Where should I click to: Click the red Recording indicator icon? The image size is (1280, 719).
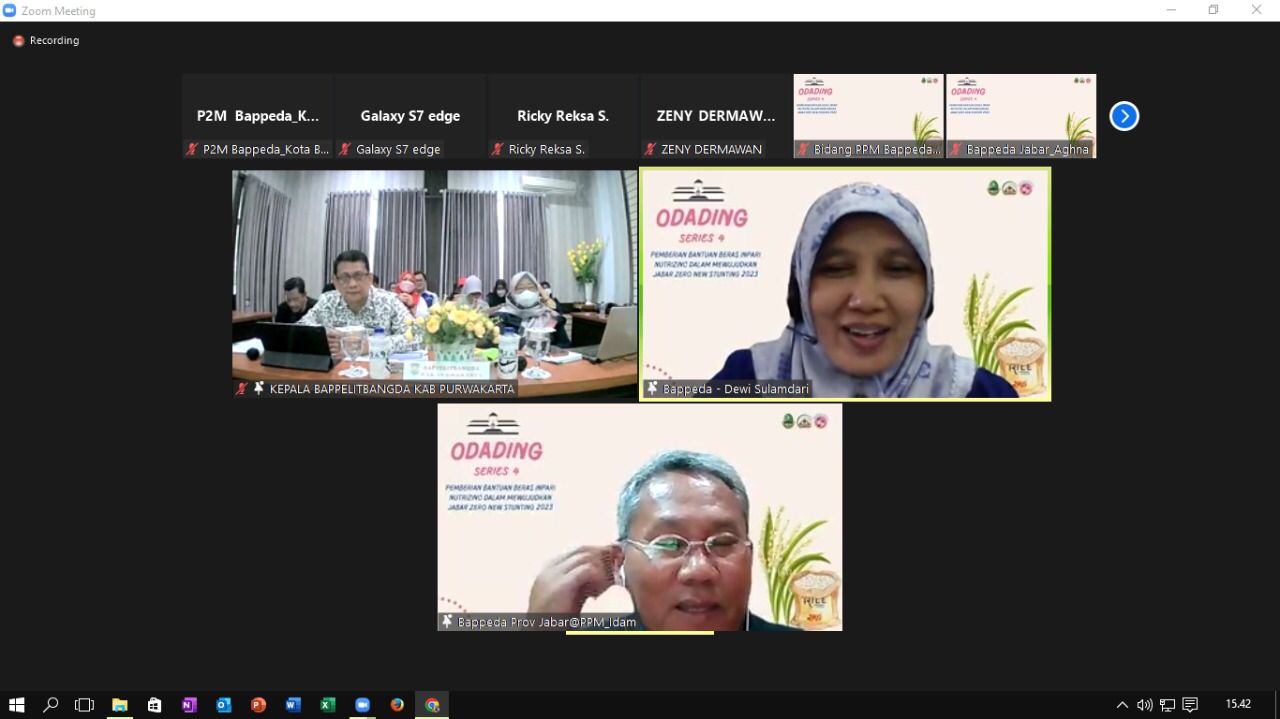coord(18,41)
